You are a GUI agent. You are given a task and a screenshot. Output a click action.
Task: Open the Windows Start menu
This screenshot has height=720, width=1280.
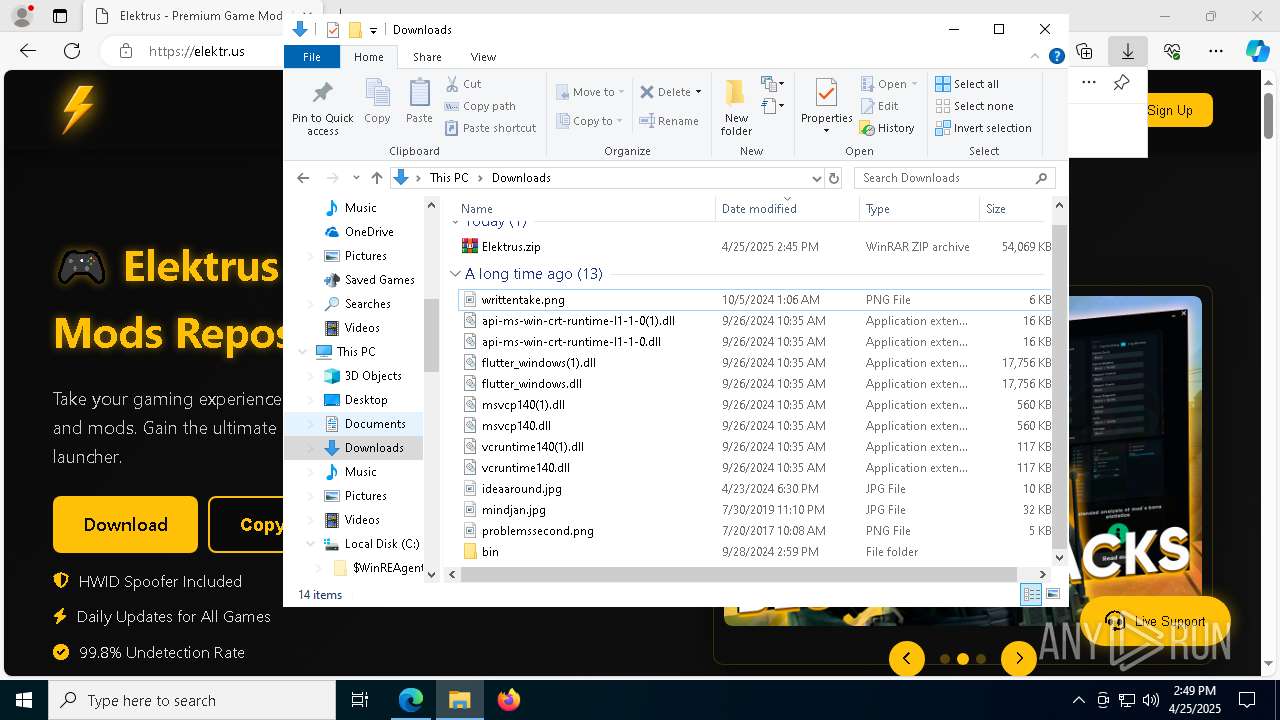(24, 700)
